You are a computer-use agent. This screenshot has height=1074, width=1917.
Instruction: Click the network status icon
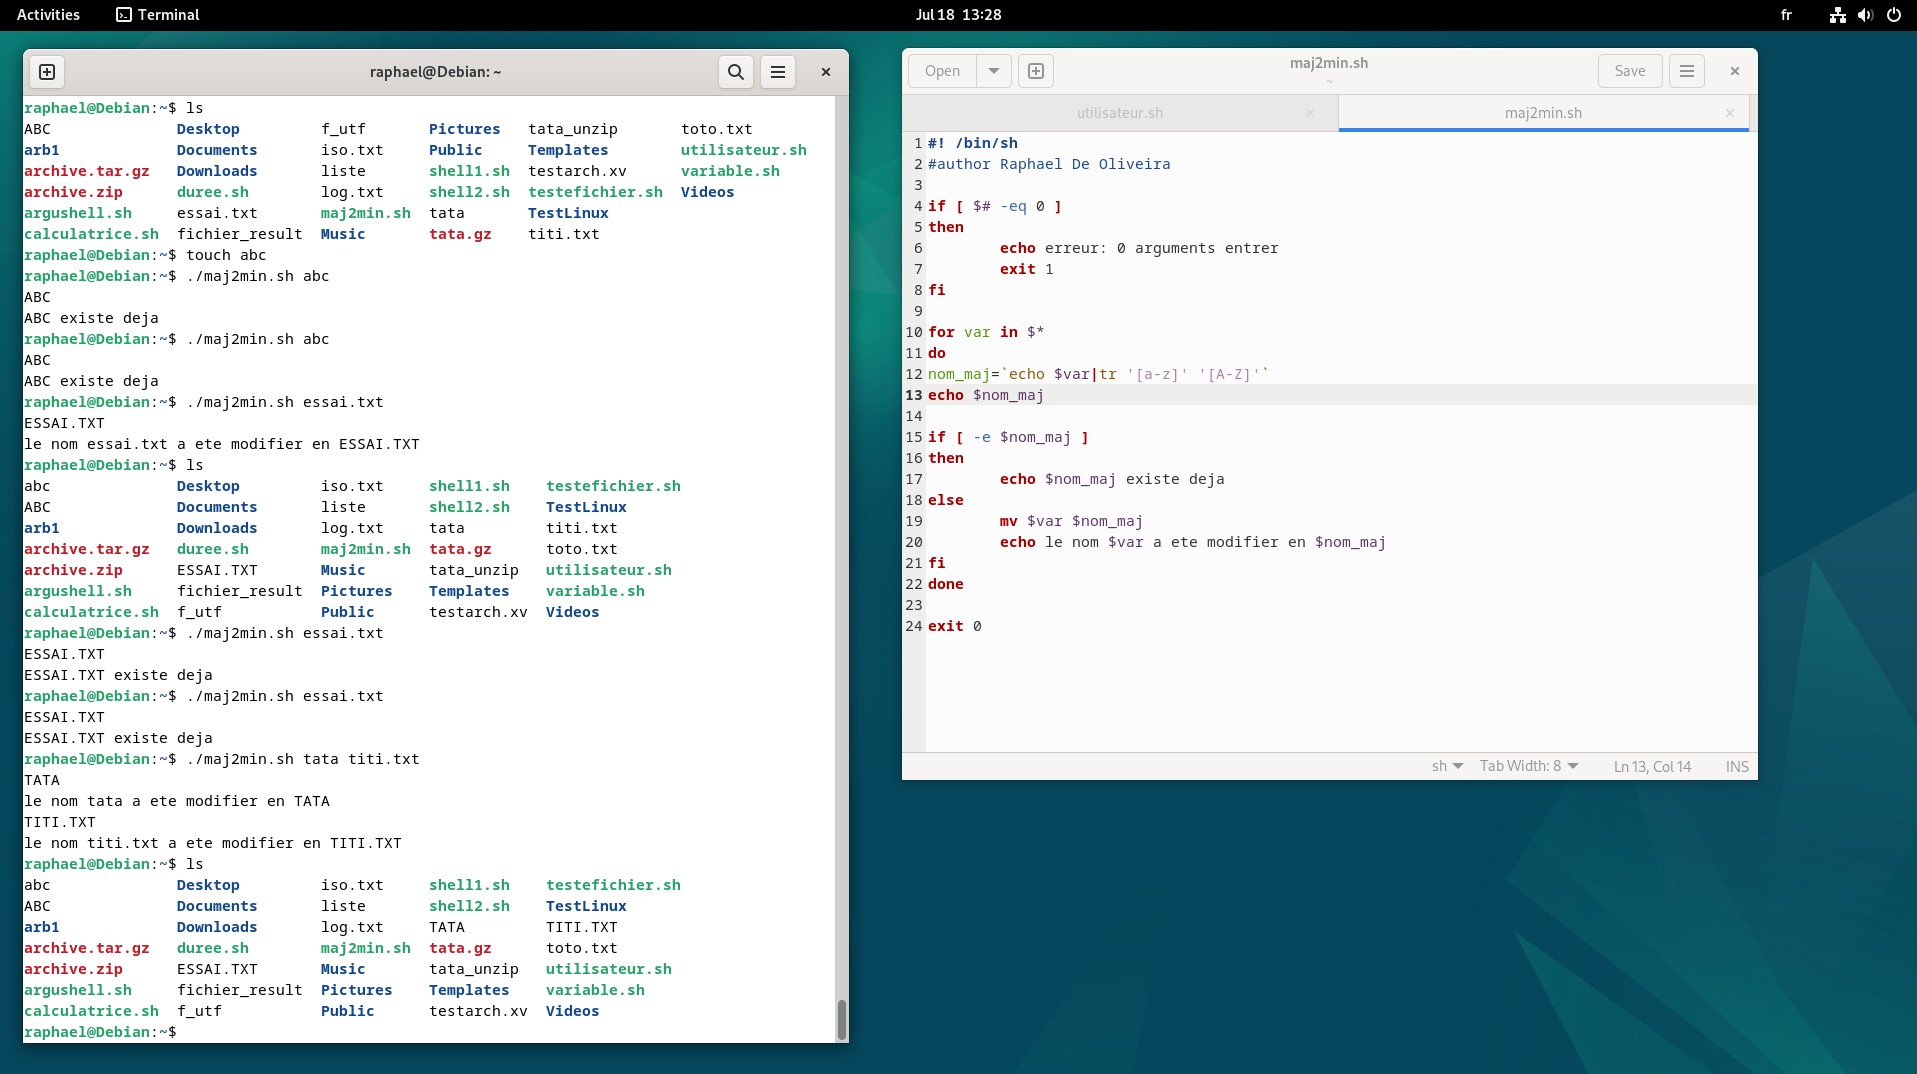pyautogui.click(x=1837, y=15)
